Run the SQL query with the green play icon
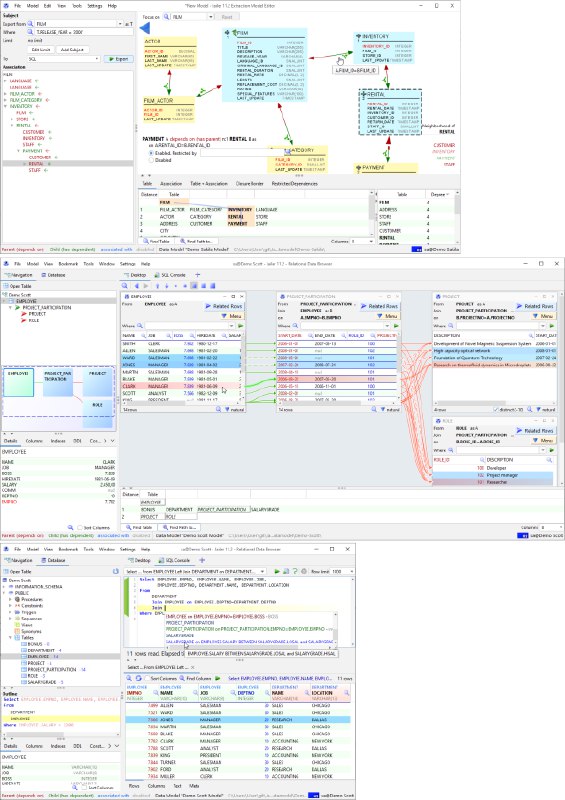Image resolution: width=565 pixels, height=800 pixels. pos(277,571)
